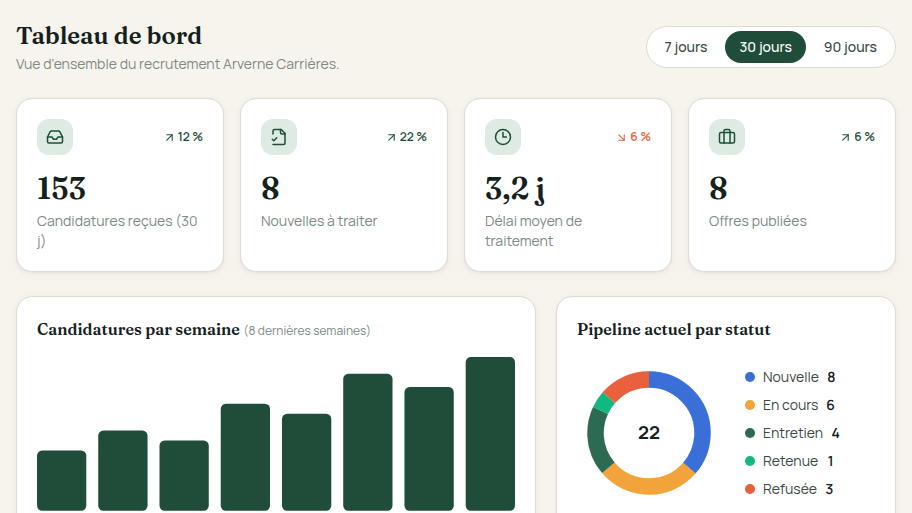Click the En cours legend label
The width and height of the screenshot is (912, 513).
[x=790, y=405]
